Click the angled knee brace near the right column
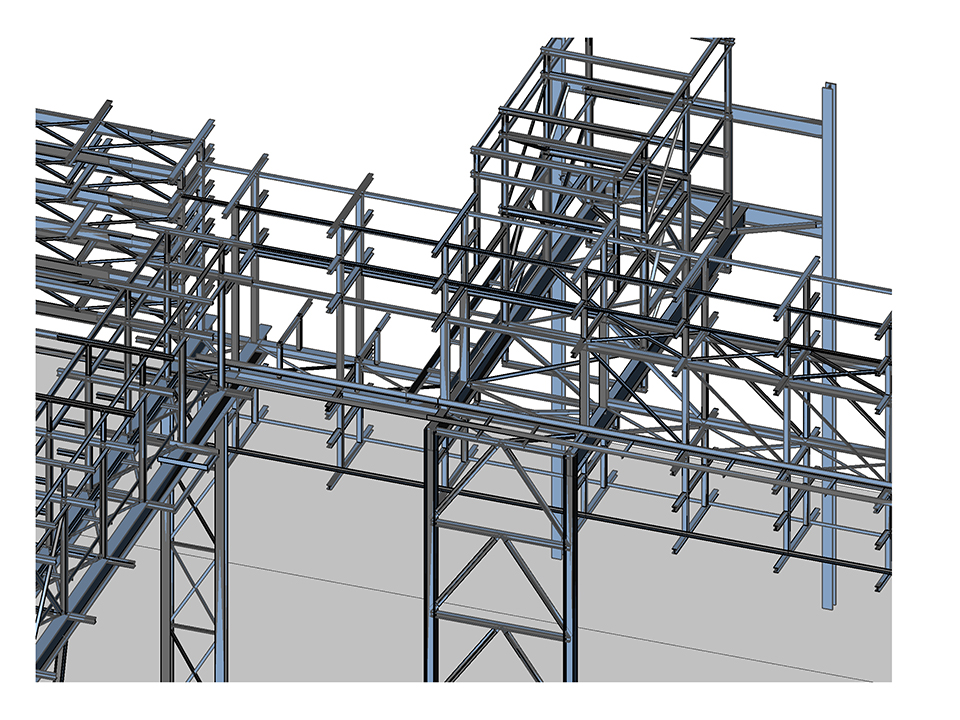 [x=780, y=228]
